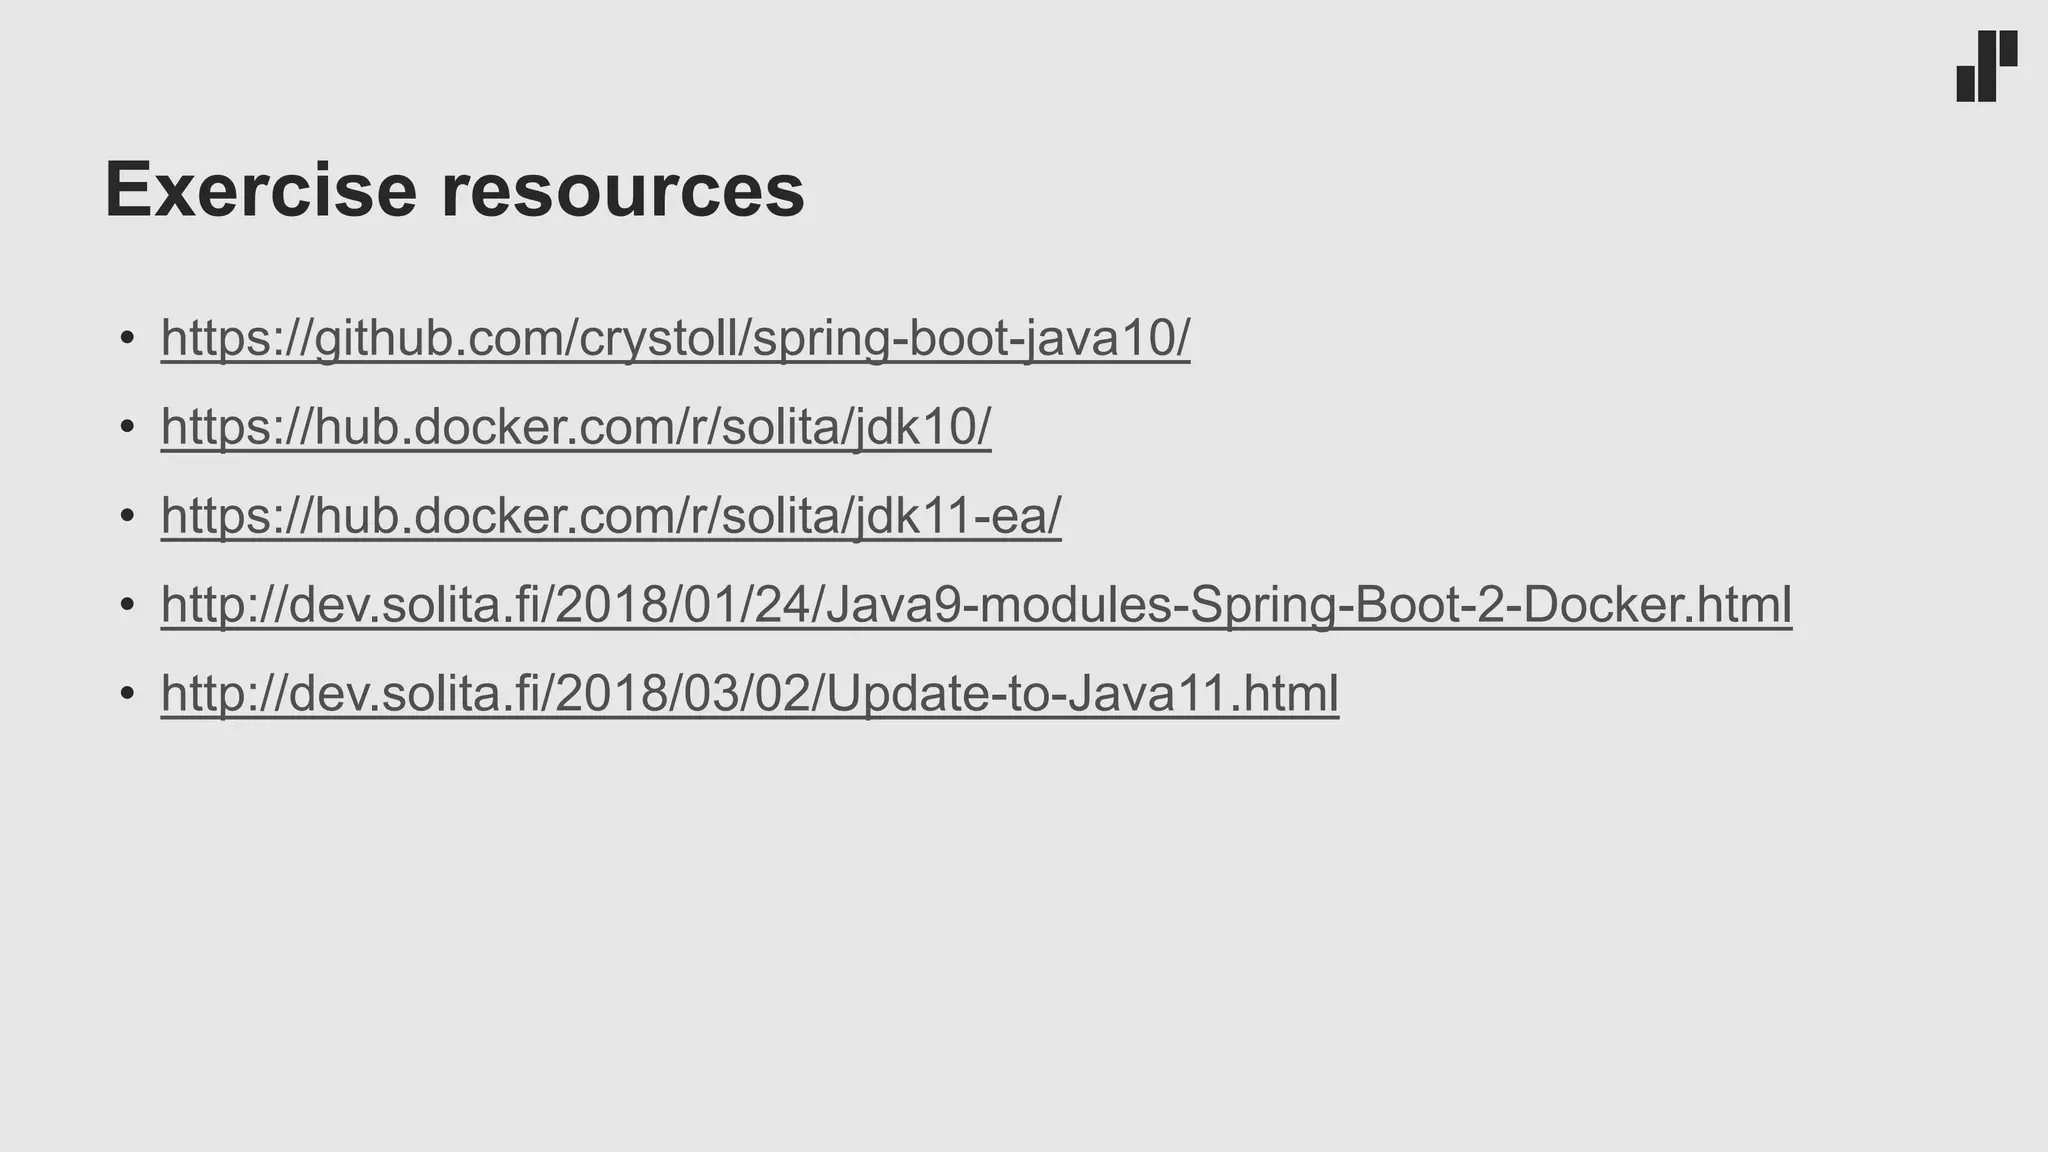Click the bullet before the jdk11-ea link
This screenshot has height=1152, width=2048.
(127, 517)
